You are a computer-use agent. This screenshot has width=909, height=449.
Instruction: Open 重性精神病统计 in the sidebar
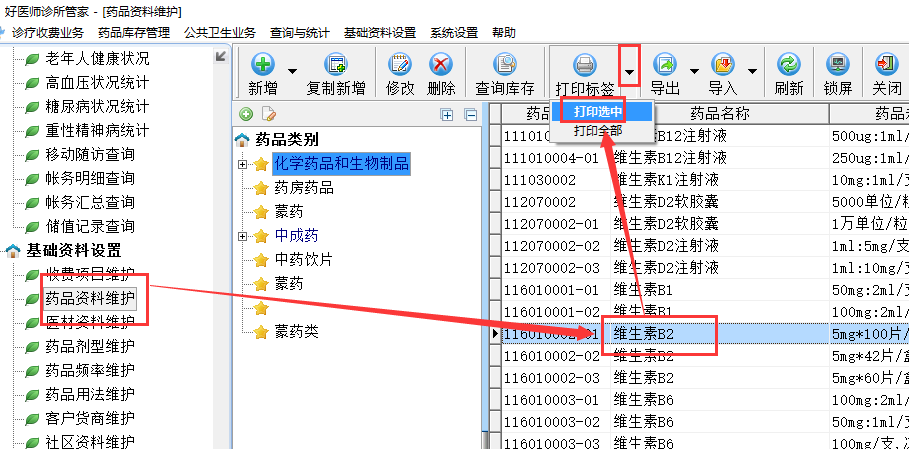(97, 130)
